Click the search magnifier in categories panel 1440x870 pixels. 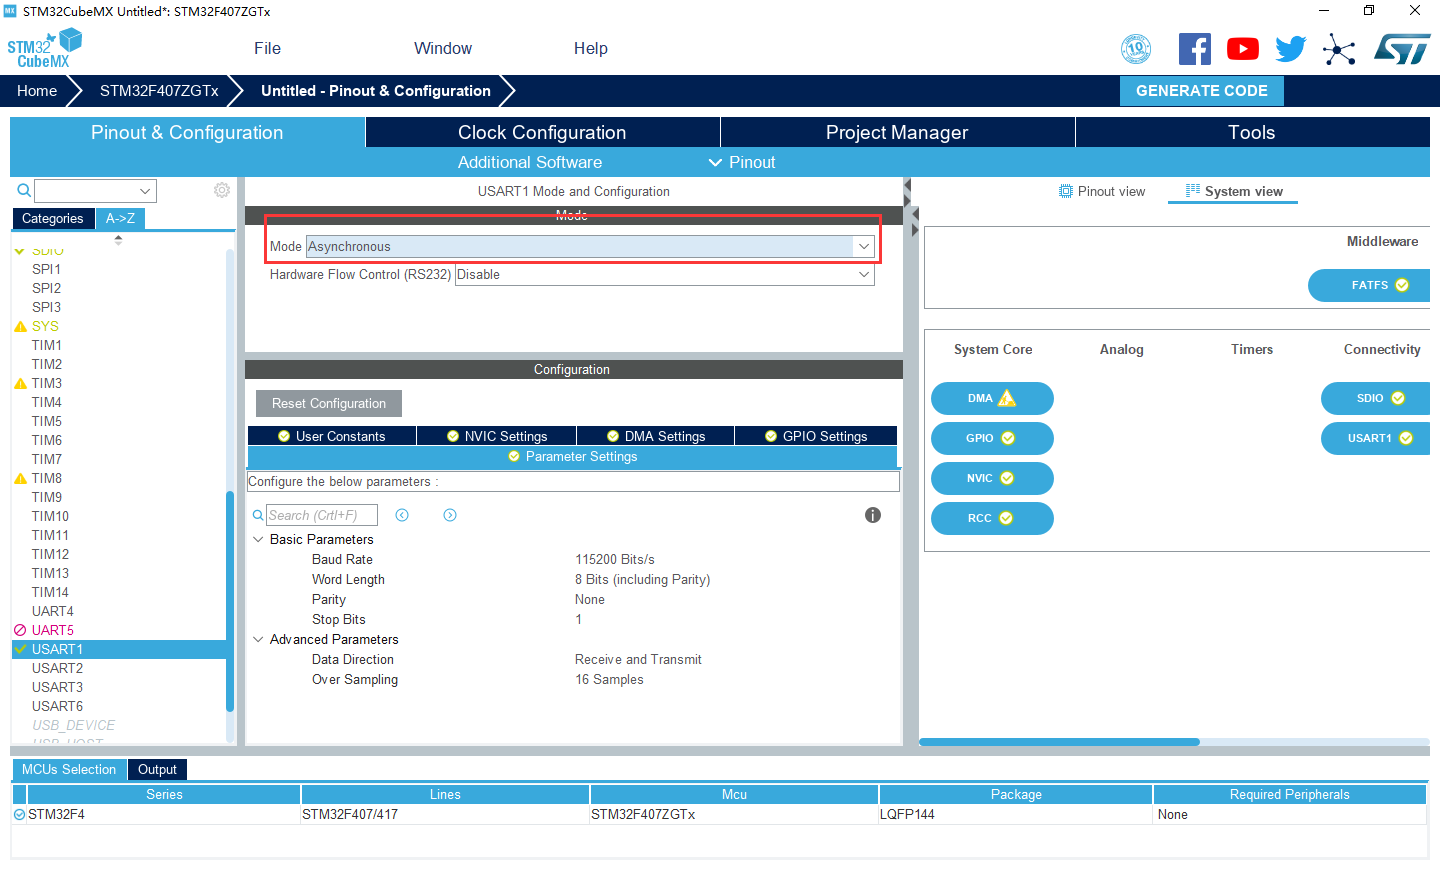(24, 190)
